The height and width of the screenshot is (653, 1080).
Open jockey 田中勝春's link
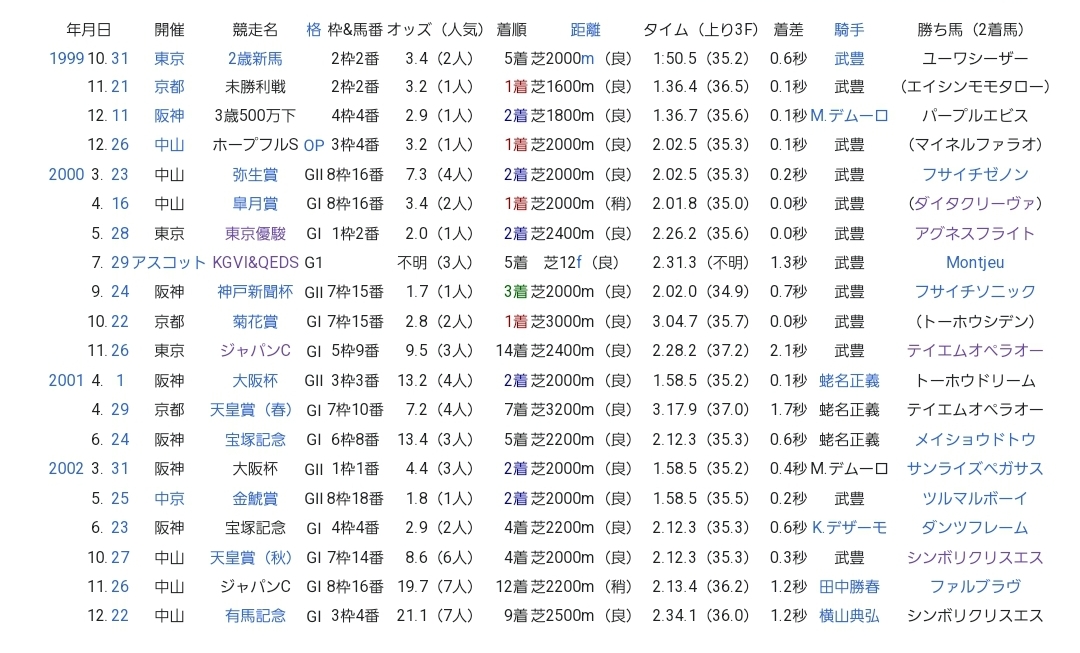coord(849,587)
